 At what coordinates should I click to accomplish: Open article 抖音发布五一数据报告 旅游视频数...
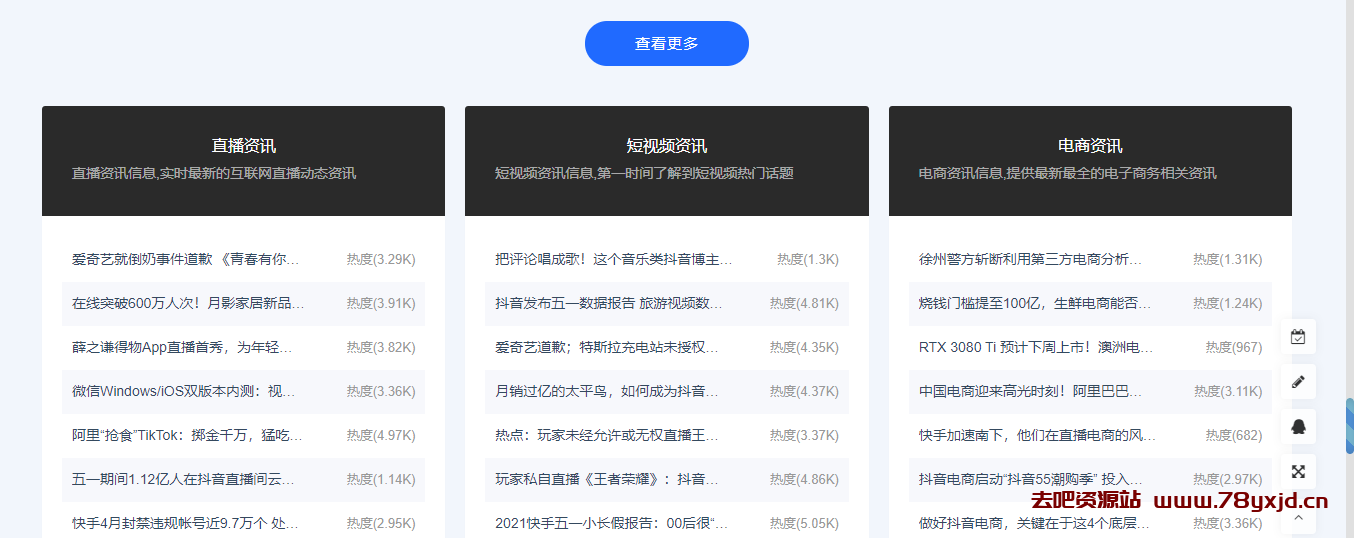(609, 303)
